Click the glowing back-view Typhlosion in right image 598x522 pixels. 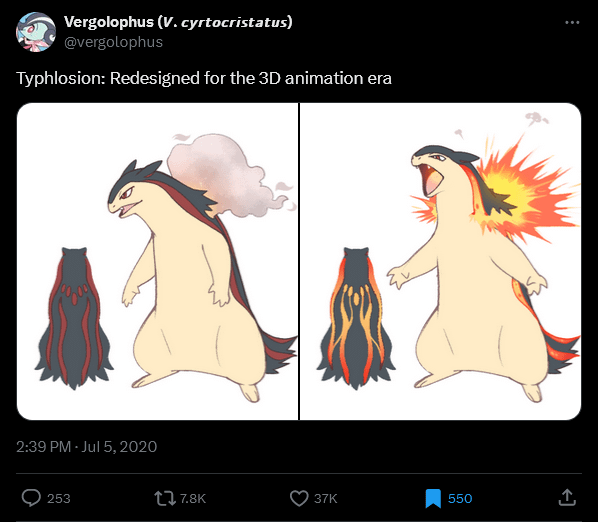point(356,318)
